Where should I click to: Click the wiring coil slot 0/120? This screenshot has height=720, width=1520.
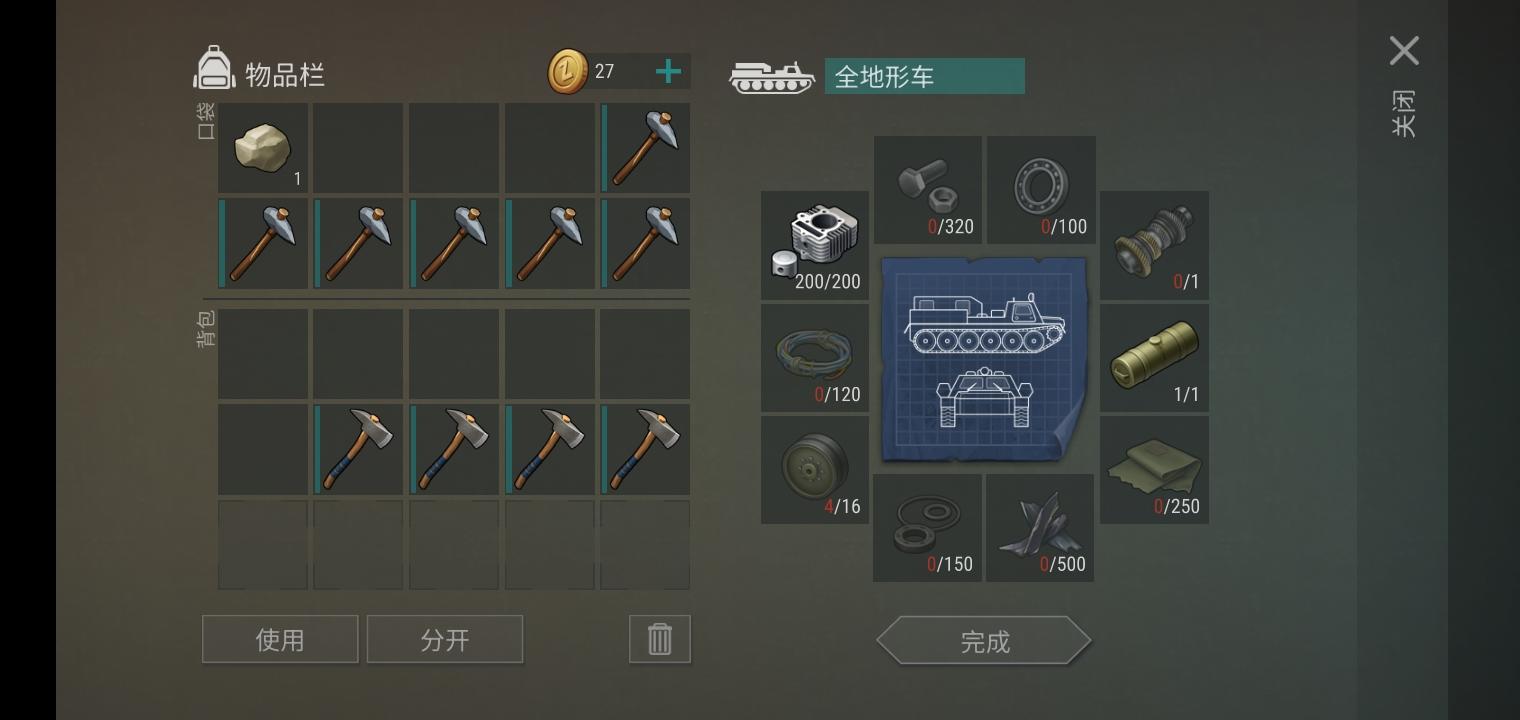815,358
